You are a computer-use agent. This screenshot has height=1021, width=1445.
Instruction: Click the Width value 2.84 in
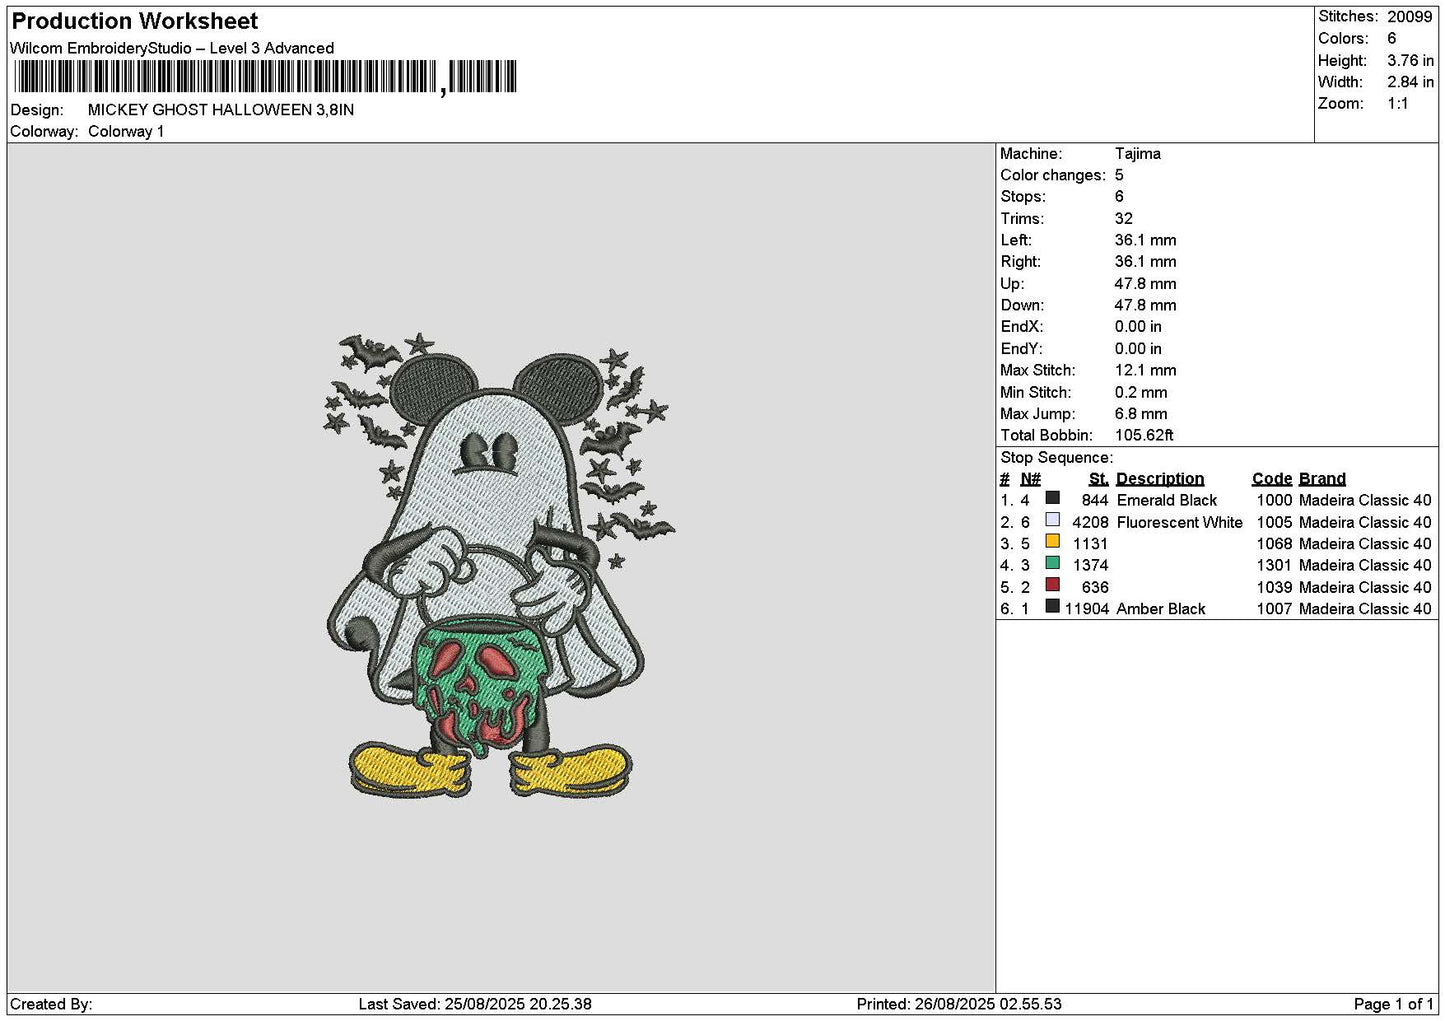pyautogui.click(x=1410, y=82)
